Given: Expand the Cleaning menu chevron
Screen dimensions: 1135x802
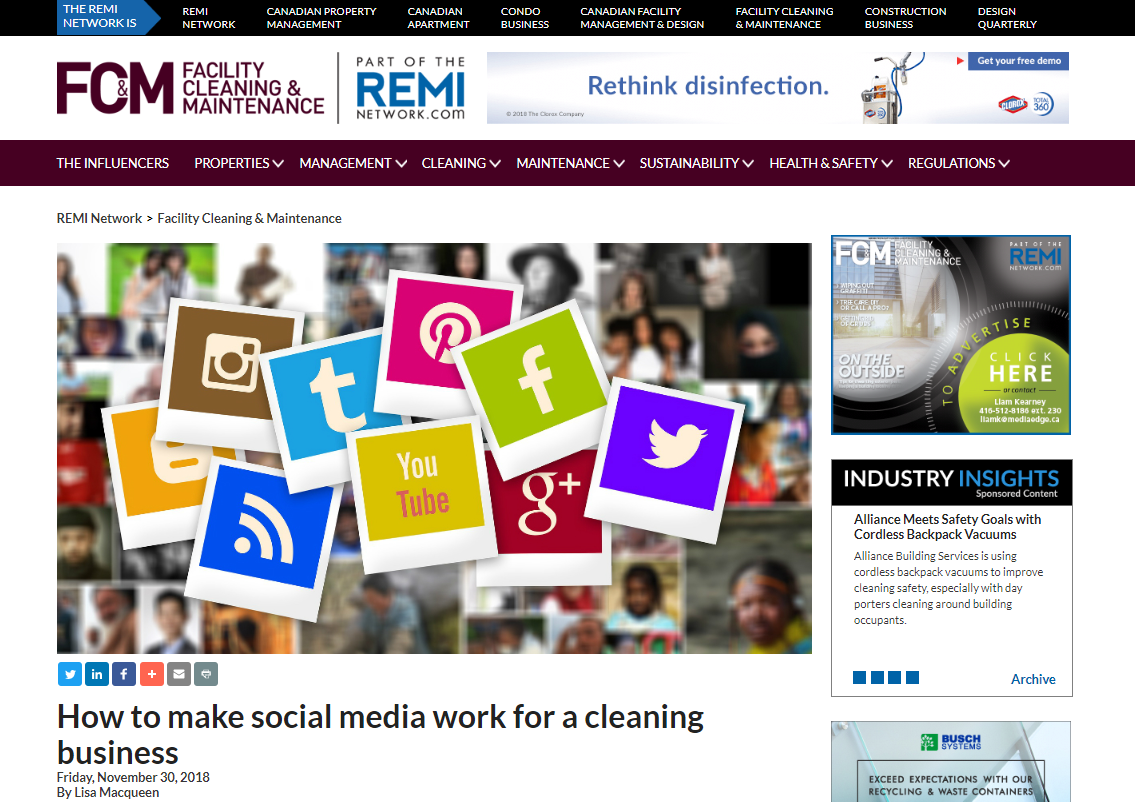Looking at the screenshot, I should point(495,164).
